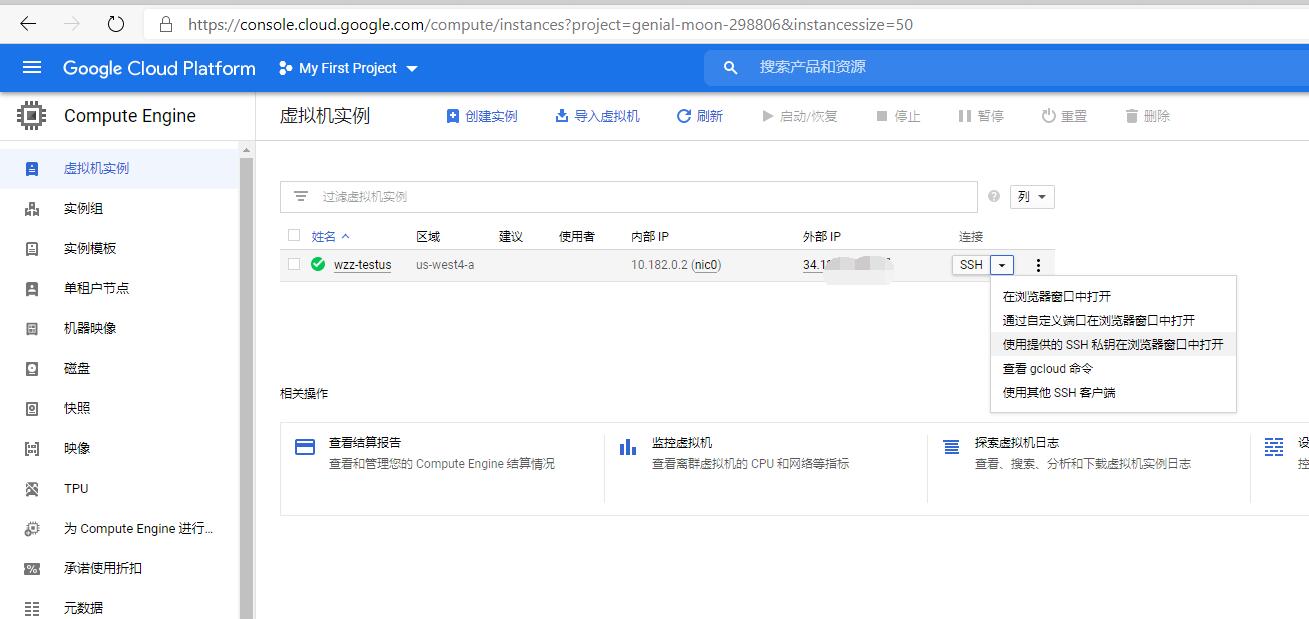The height and width of the screenshot is (619, 1309).
Task: Click the browser forward arrow
Action: (x=72, y=24)
